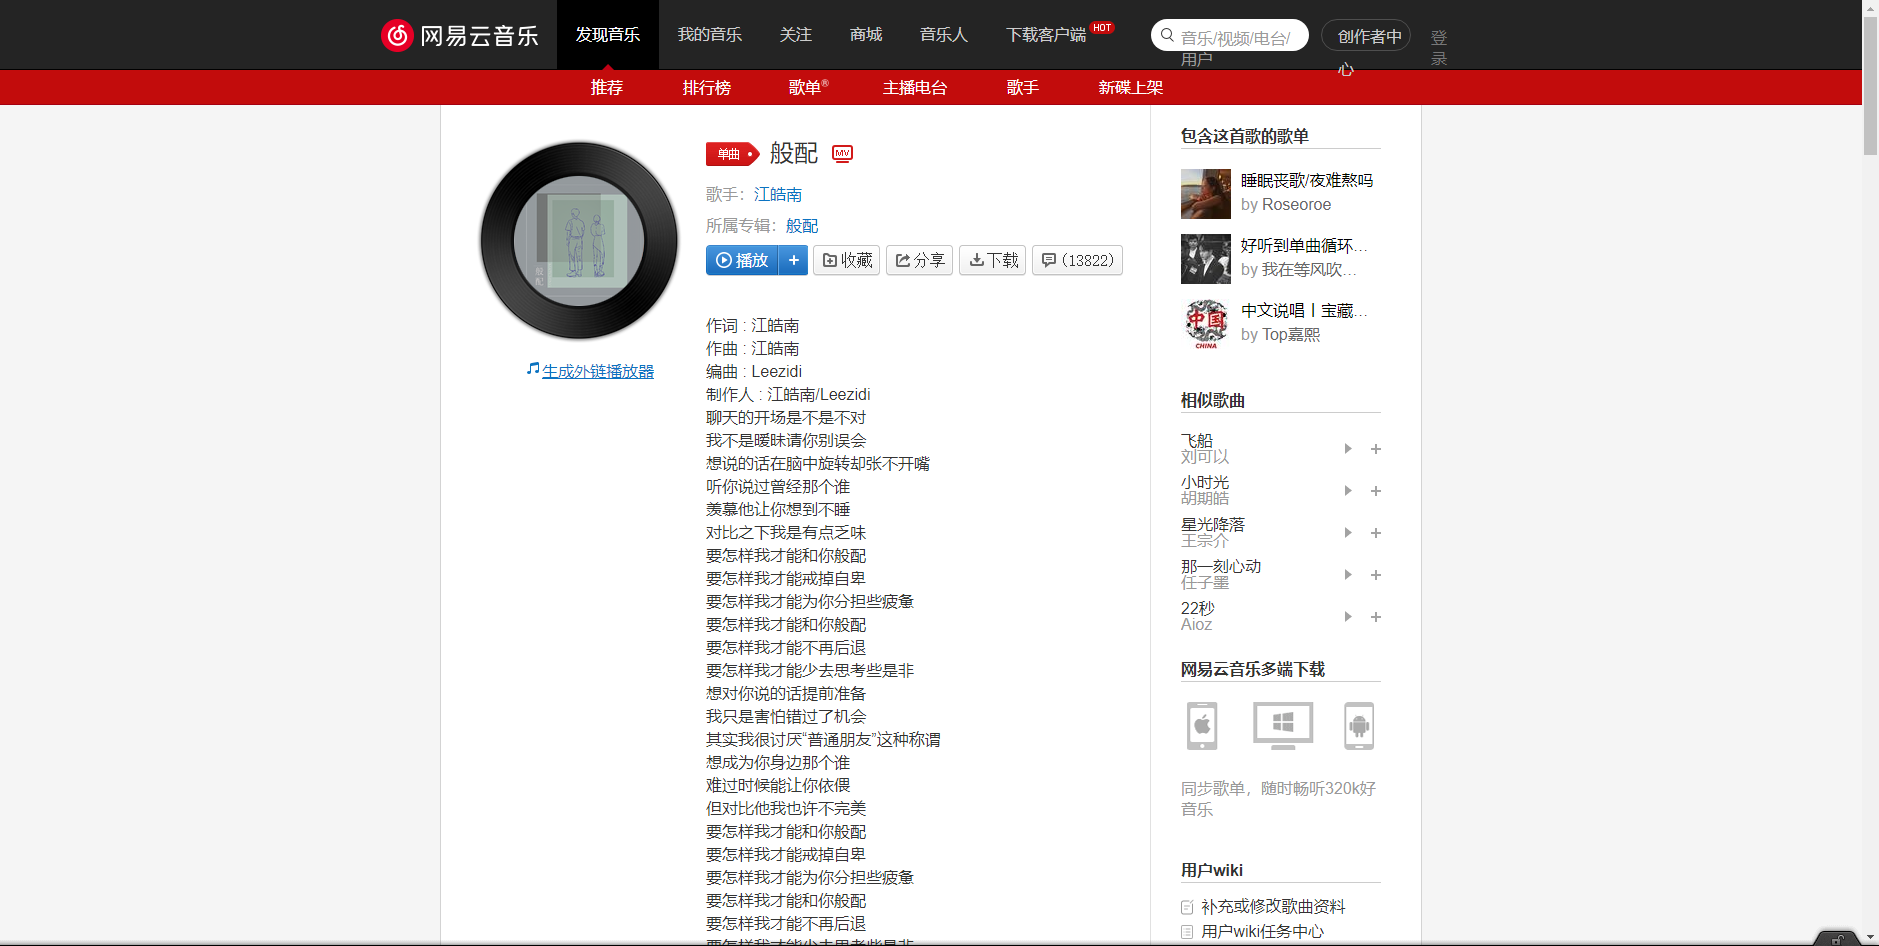Click 生成外链播放器 link
Image resolution: width=1879 pixels, height=946 pixels.
(597, 370)
